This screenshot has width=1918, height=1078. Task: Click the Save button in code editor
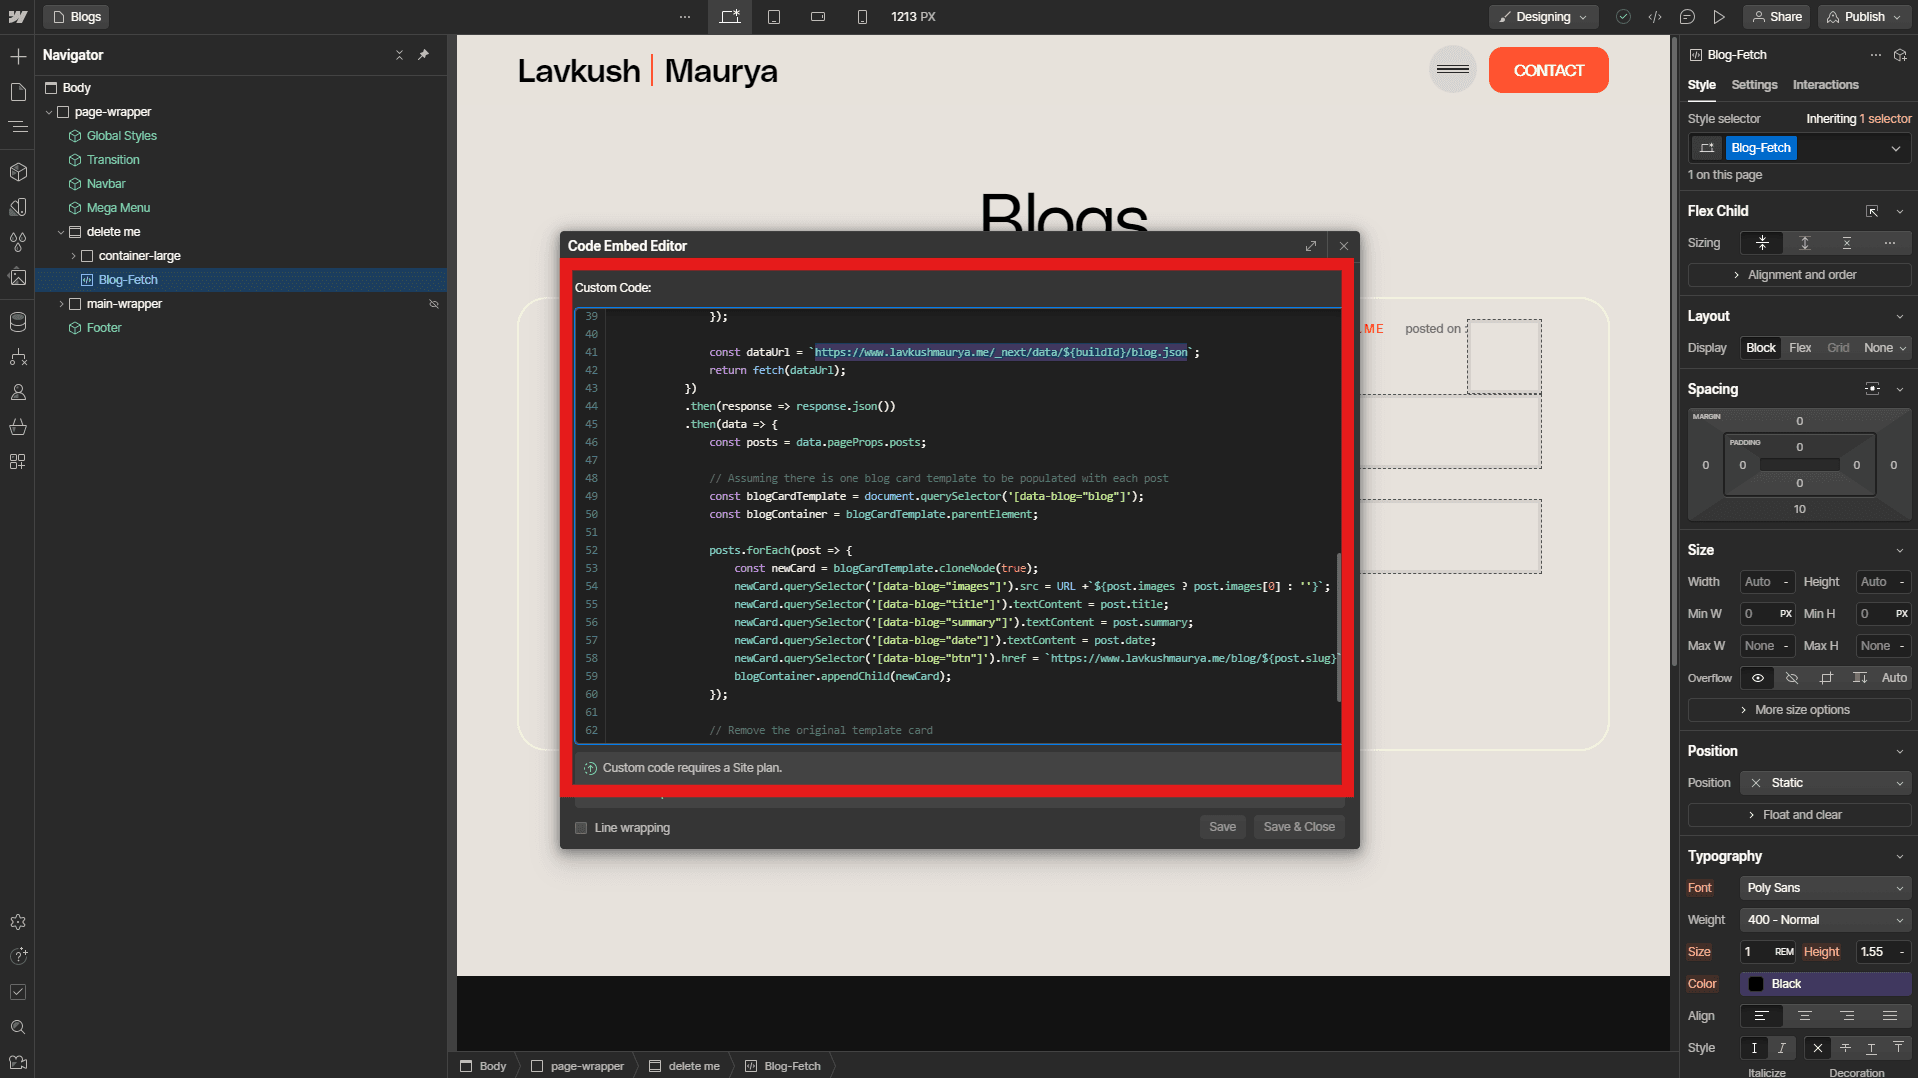[x=1222, y=827]
